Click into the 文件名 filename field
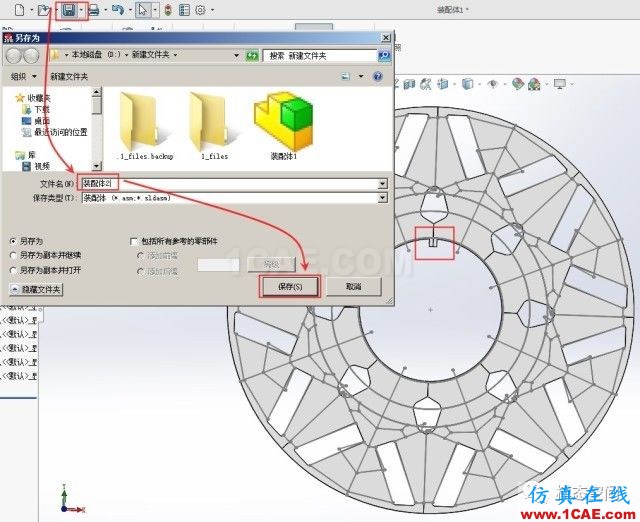 230,184
